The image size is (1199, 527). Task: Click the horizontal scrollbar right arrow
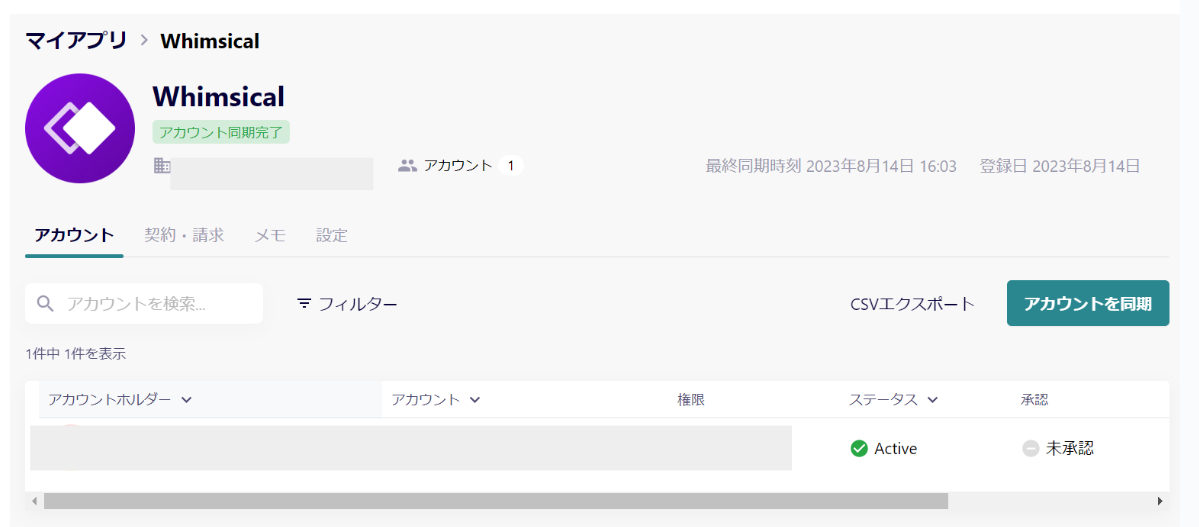[1160, 502]
